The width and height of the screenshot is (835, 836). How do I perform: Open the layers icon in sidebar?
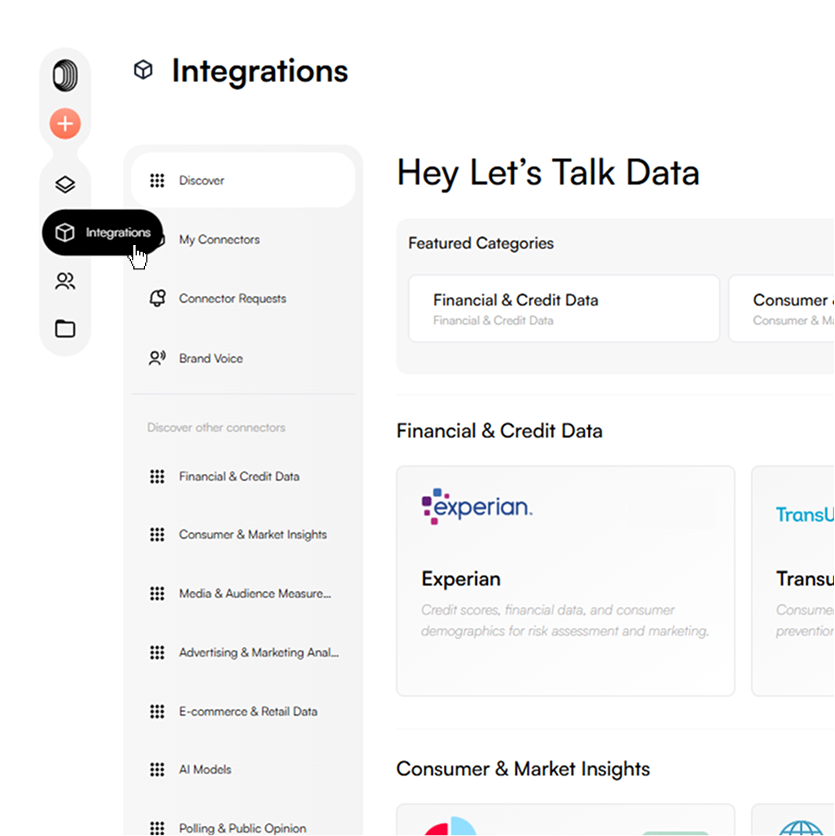[65, 184]
